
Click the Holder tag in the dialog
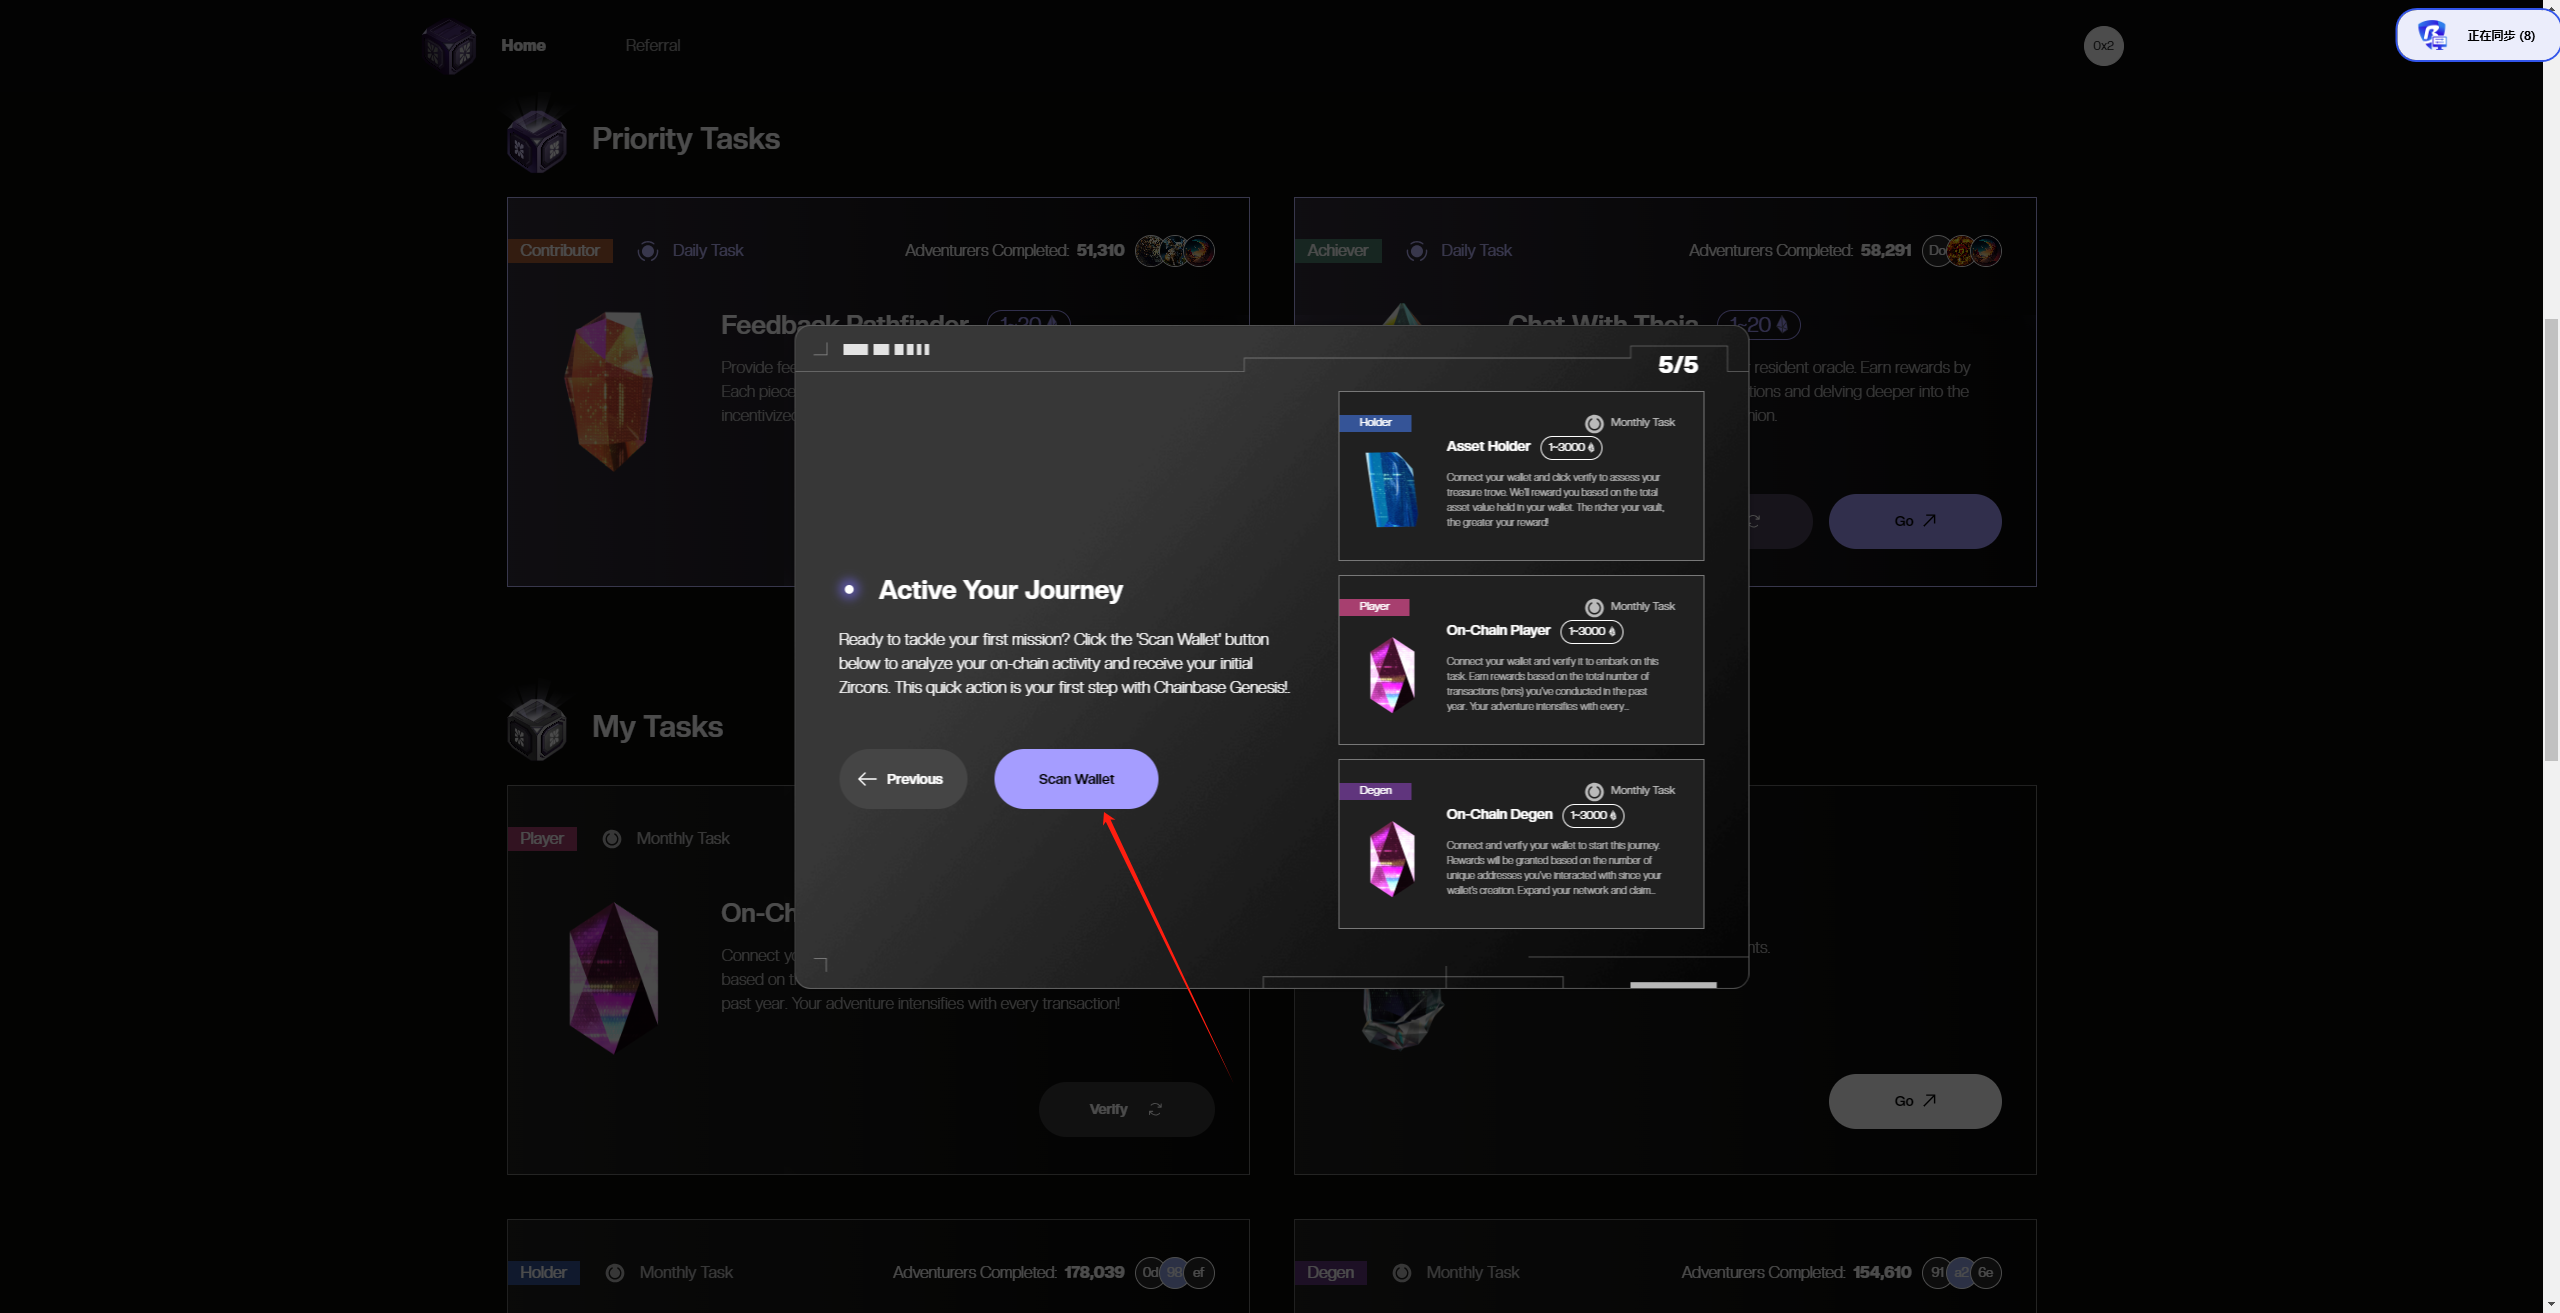(x=1375, y=422)
